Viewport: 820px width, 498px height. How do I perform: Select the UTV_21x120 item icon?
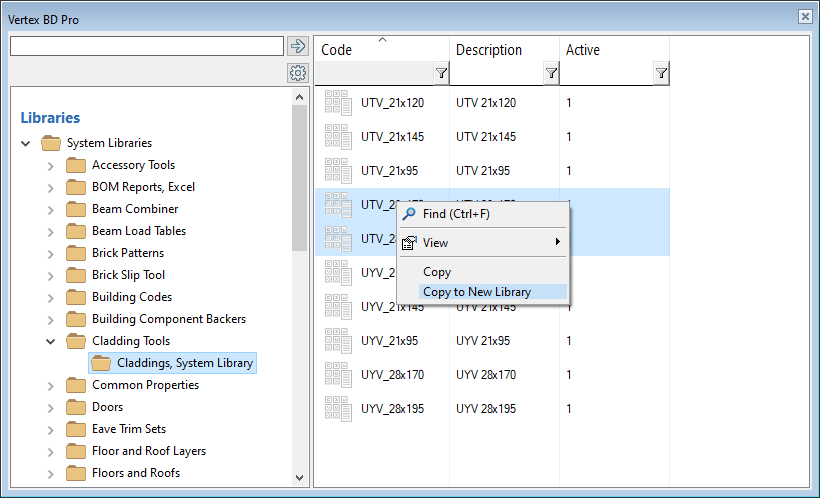(338, 103)
